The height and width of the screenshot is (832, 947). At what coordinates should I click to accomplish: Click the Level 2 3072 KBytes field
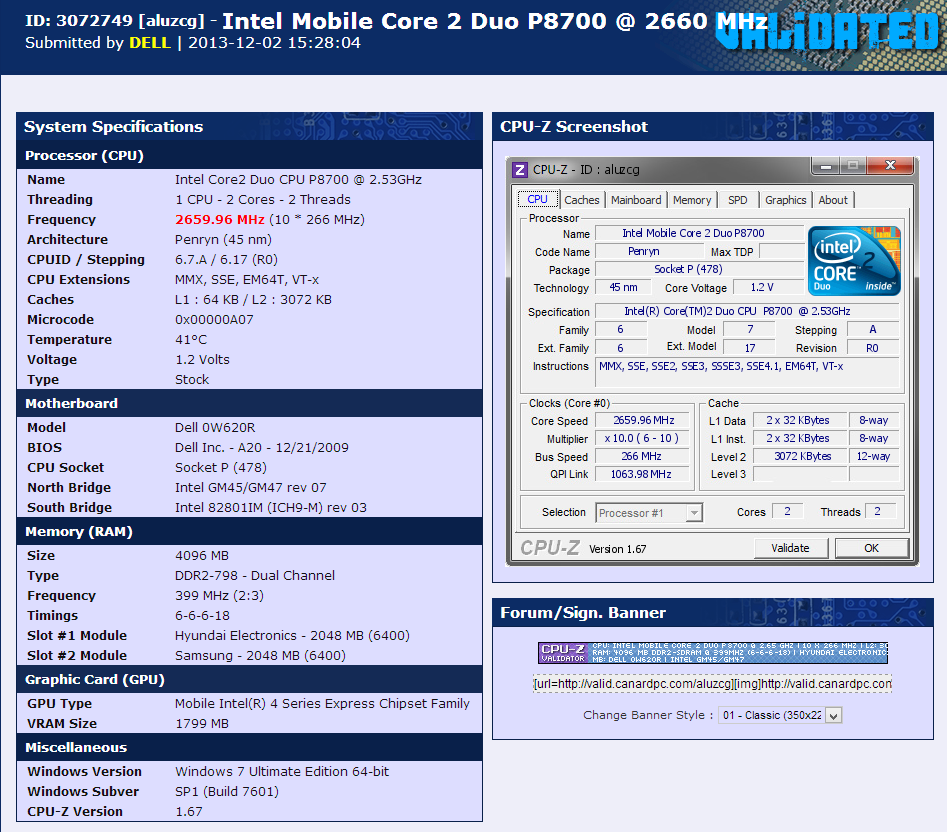click(x=802, y=456)
